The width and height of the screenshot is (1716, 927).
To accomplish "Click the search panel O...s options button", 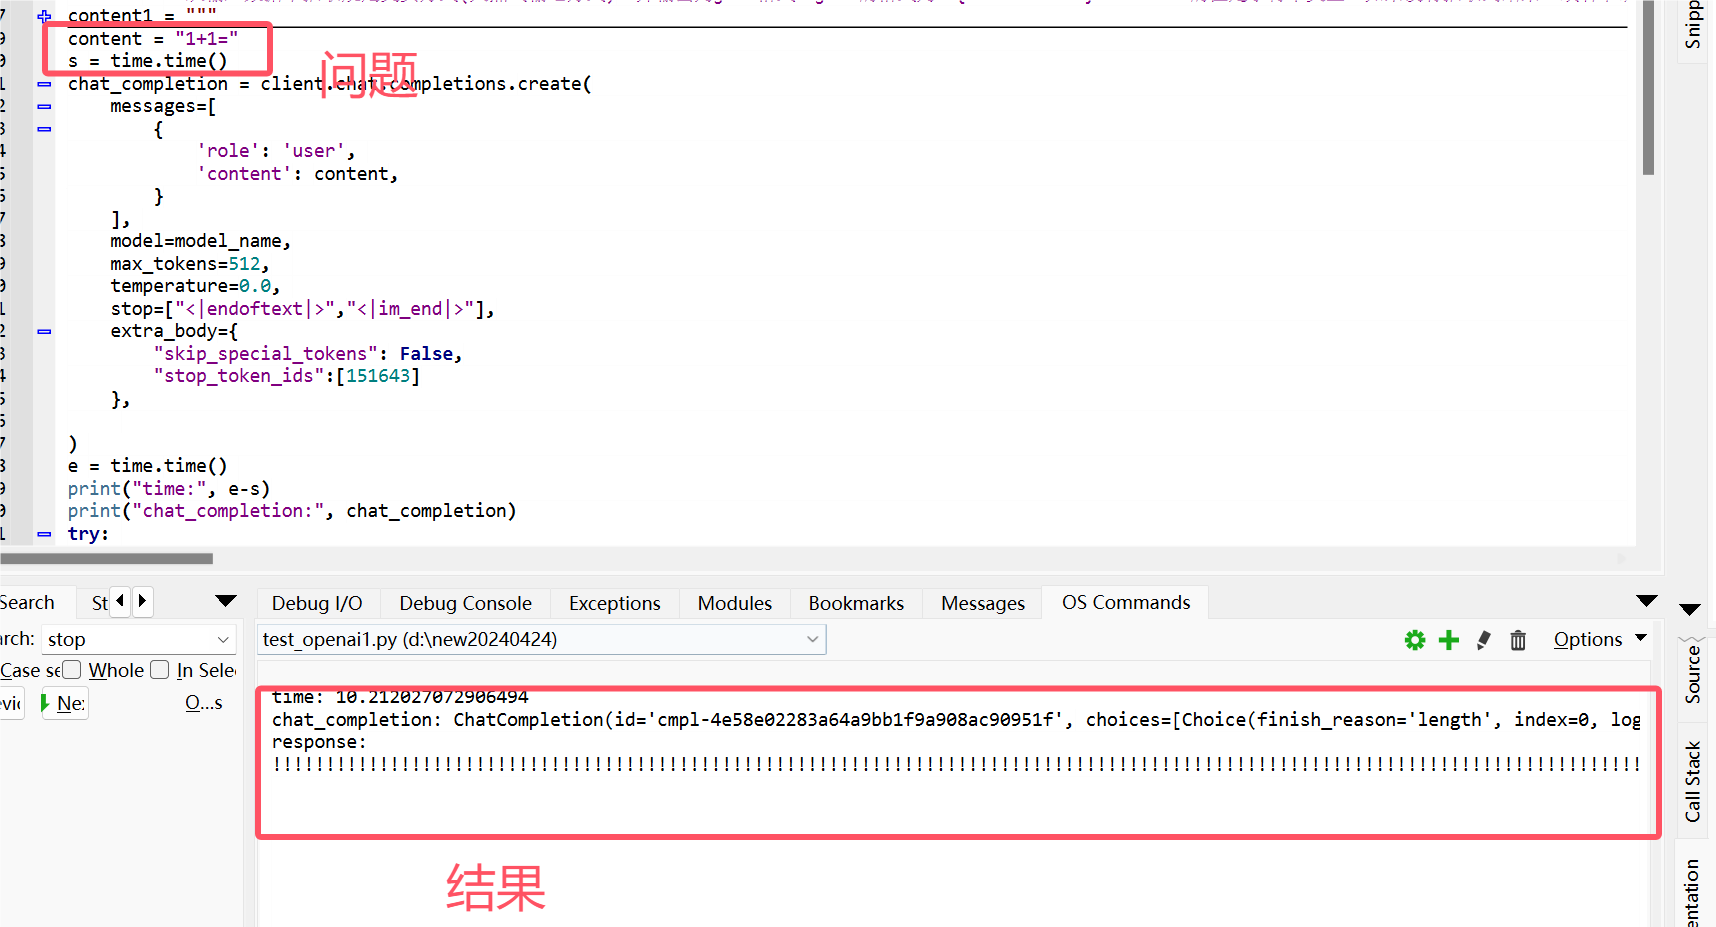I will point(204,703).
